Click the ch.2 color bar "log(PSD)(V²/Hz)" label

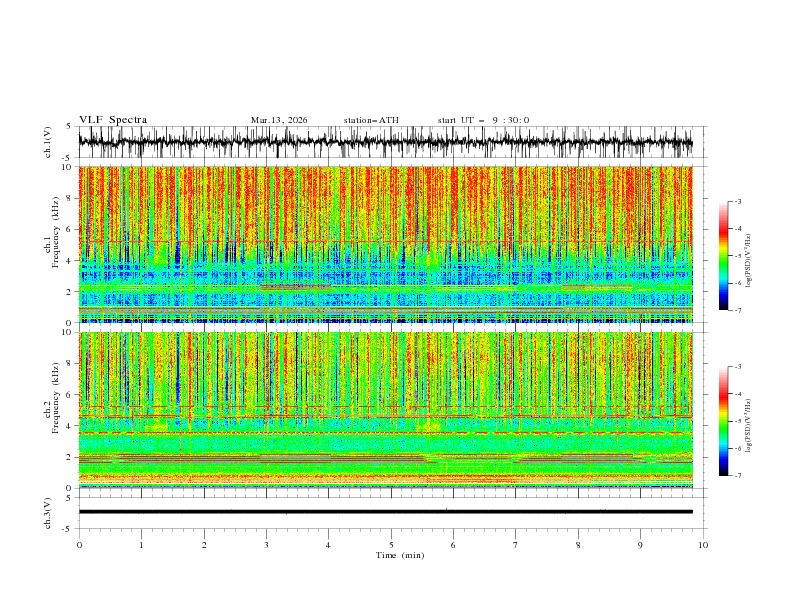(748, 426)
